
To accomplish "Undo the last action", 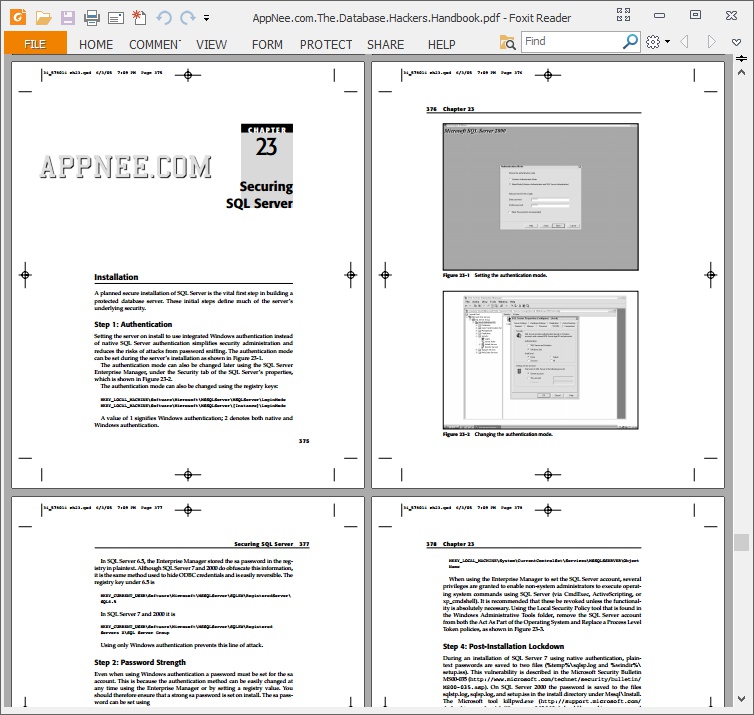I will click(163, 18).
